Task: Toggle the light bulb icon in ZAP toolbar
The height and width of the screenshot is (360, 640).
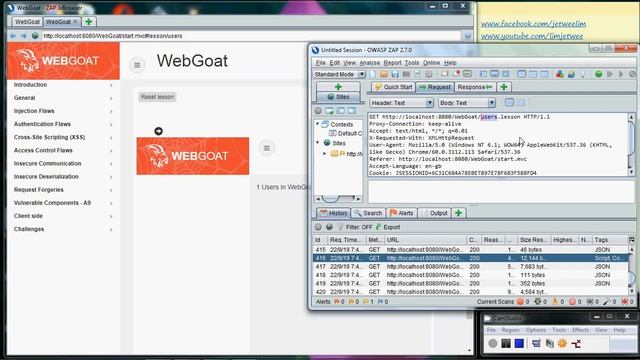Action: 582,74
